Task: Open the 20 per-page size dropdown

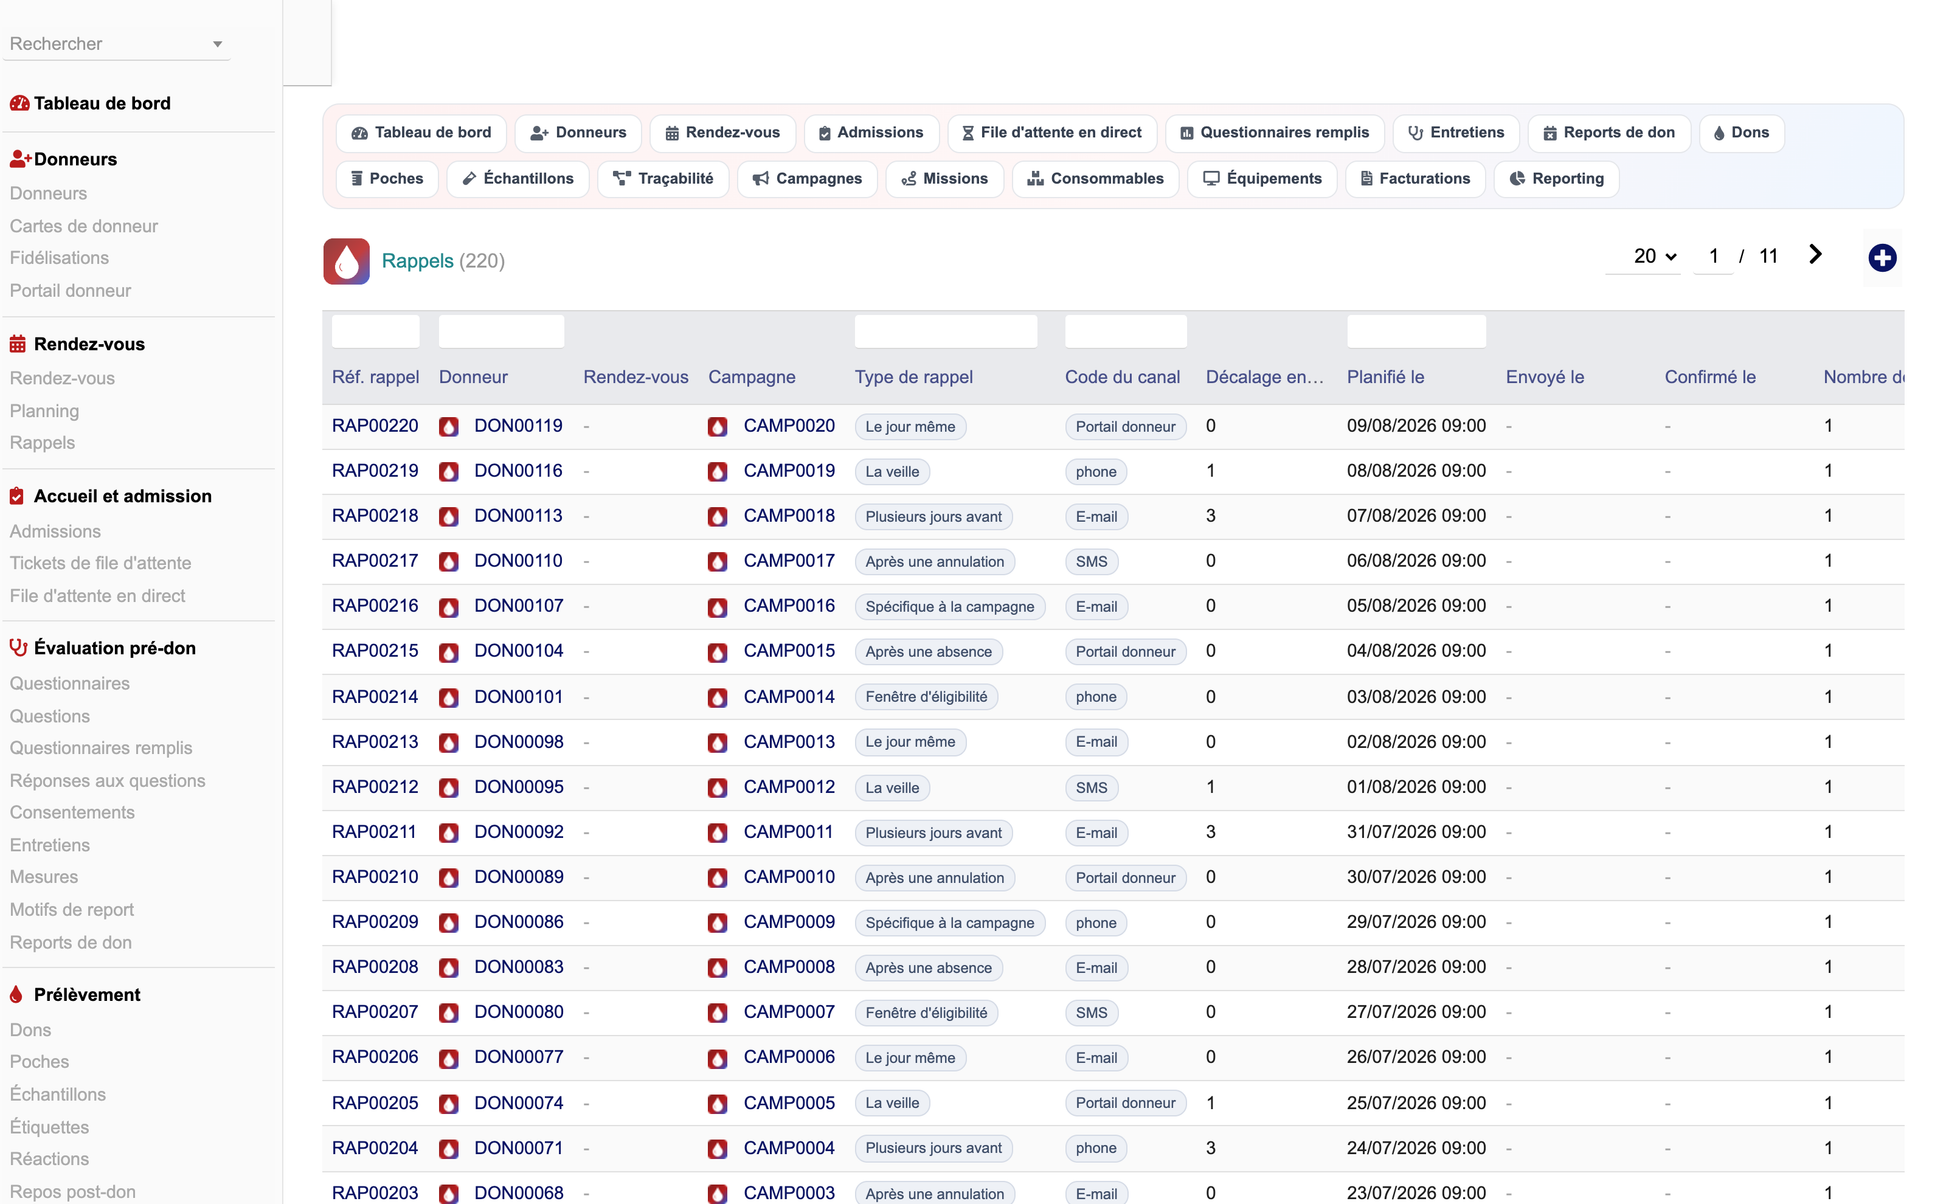Action: coord(1654,256)
